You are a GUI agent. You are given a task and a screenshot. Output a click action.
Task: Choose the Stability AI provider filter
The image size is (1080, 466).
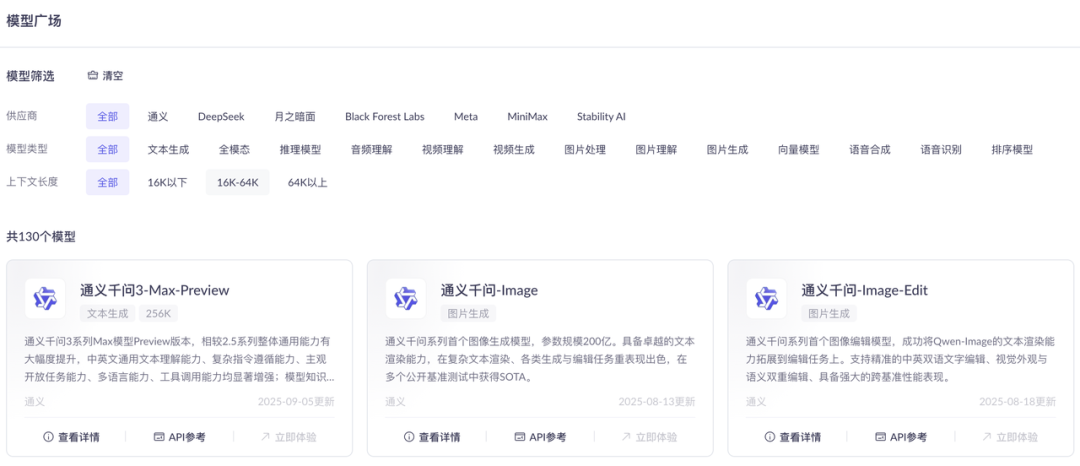(x=601, y=116)
